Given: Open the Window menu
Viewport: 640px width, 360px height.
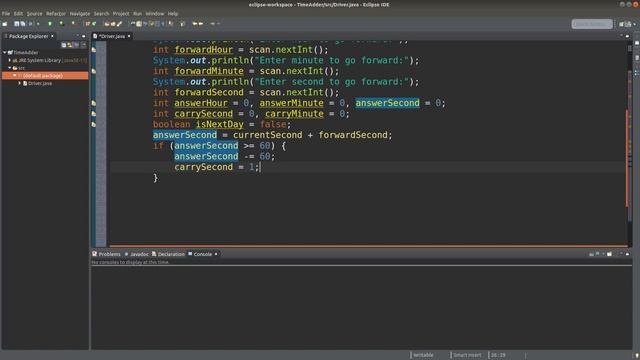Looking at the screenshot, I should [x=155, y=13].
